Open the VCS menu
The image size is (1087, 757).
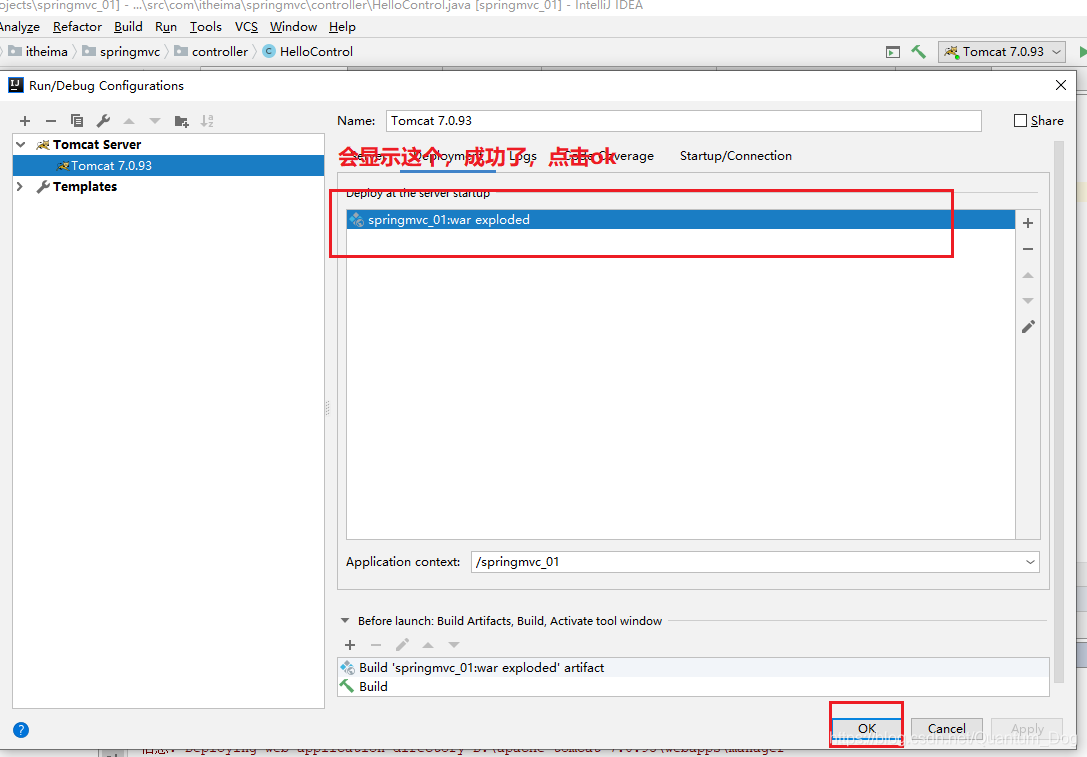(246, 27)
